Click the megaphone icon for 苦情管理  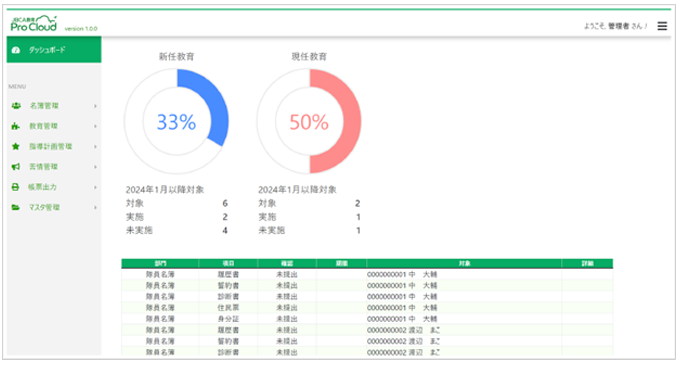point(16,167)
